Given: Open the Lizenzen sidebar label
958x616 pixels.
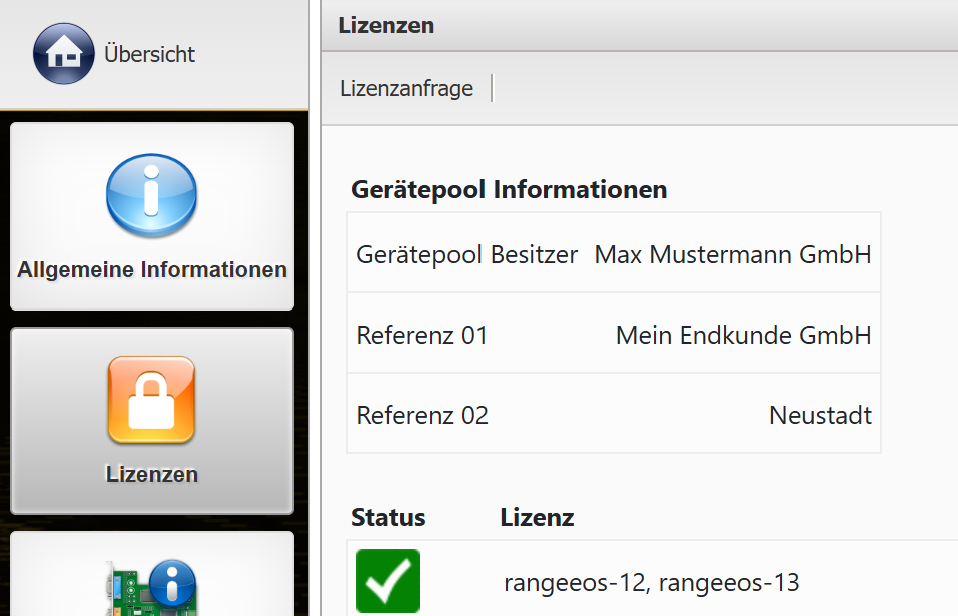Looking at the screenshot, I should [x=152, y=474].
